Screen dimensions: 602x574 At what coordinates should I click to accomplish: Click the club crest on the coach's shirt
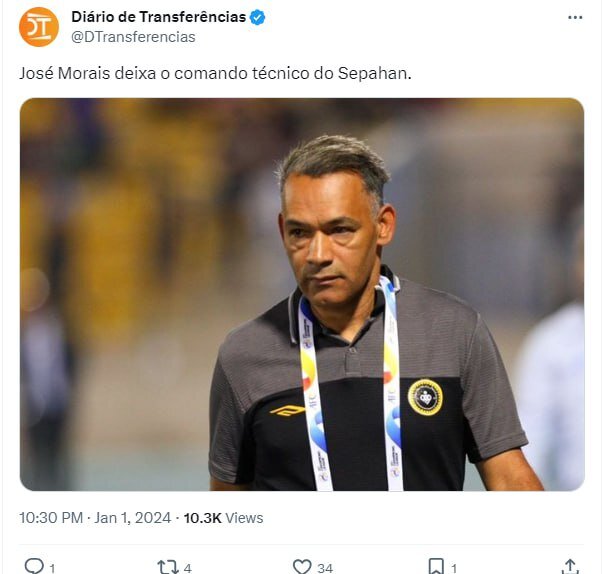(425, 397)
